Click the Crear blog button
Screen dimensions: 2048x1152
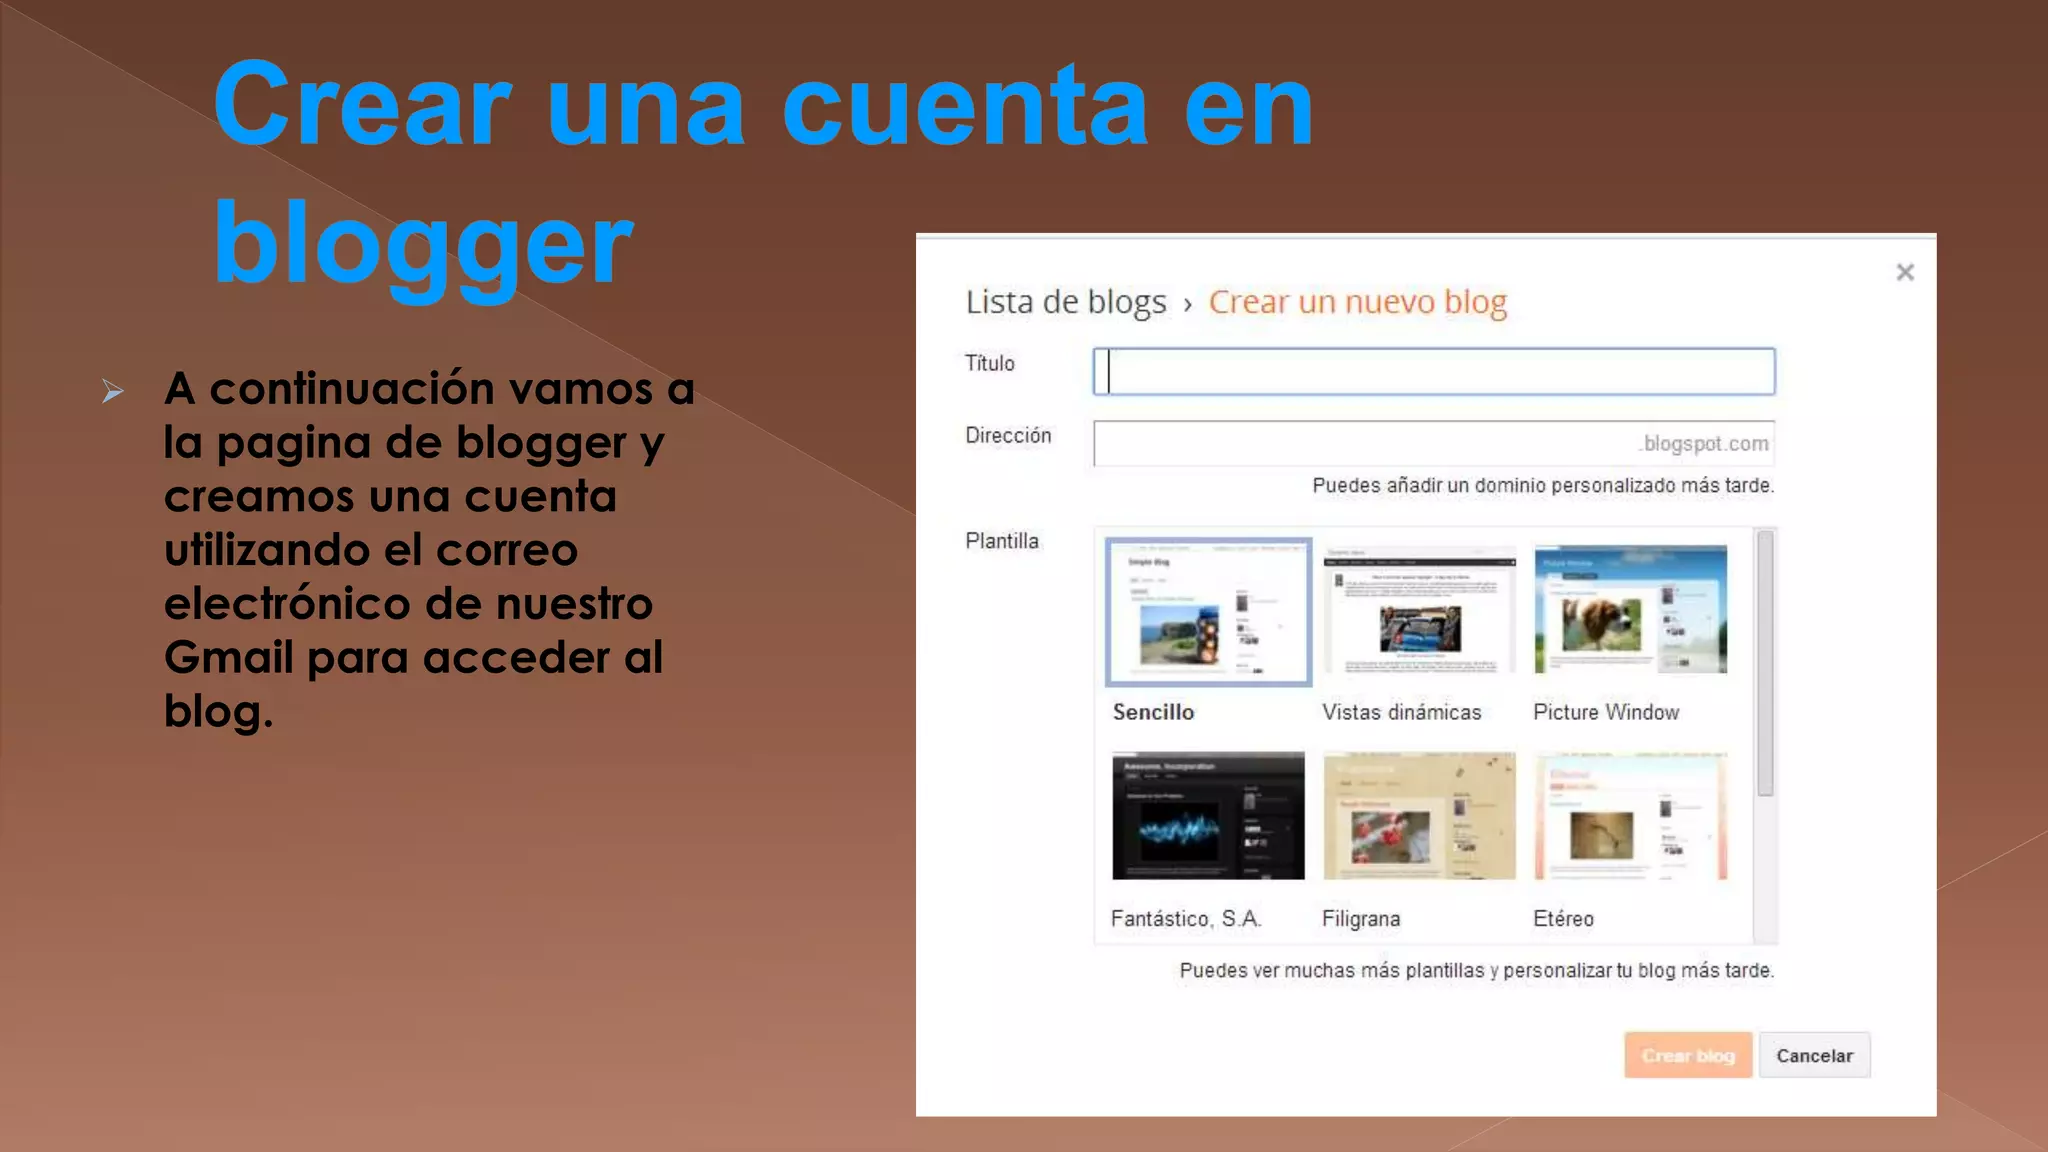1688,1055
